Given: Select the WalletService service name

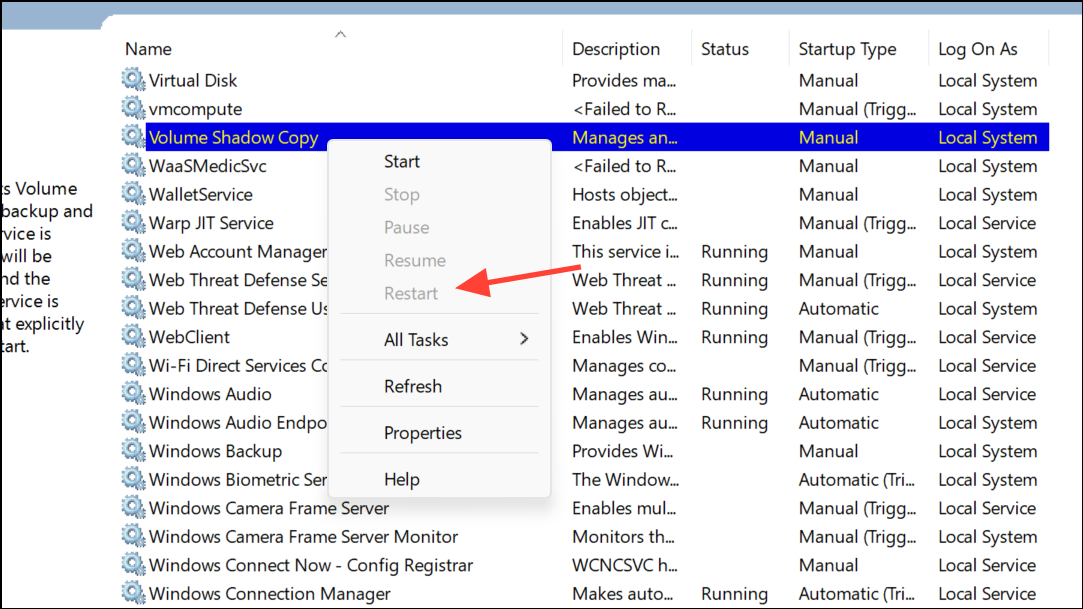Looking at the screenshot, I should [x=200, y=195].
